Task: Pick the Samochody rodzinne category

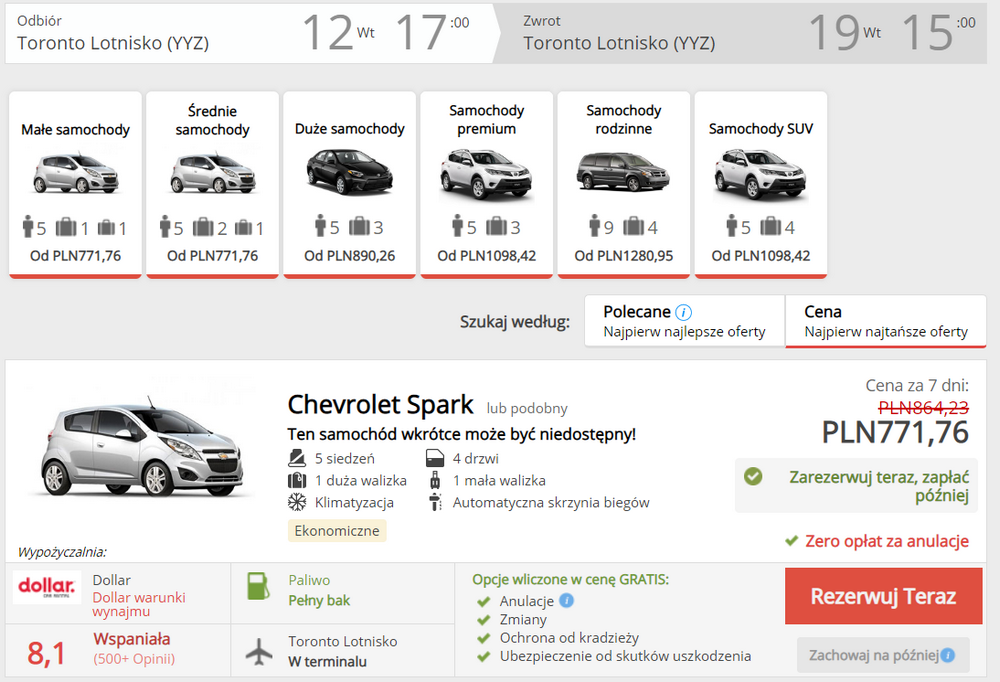Action: point(623,184)
